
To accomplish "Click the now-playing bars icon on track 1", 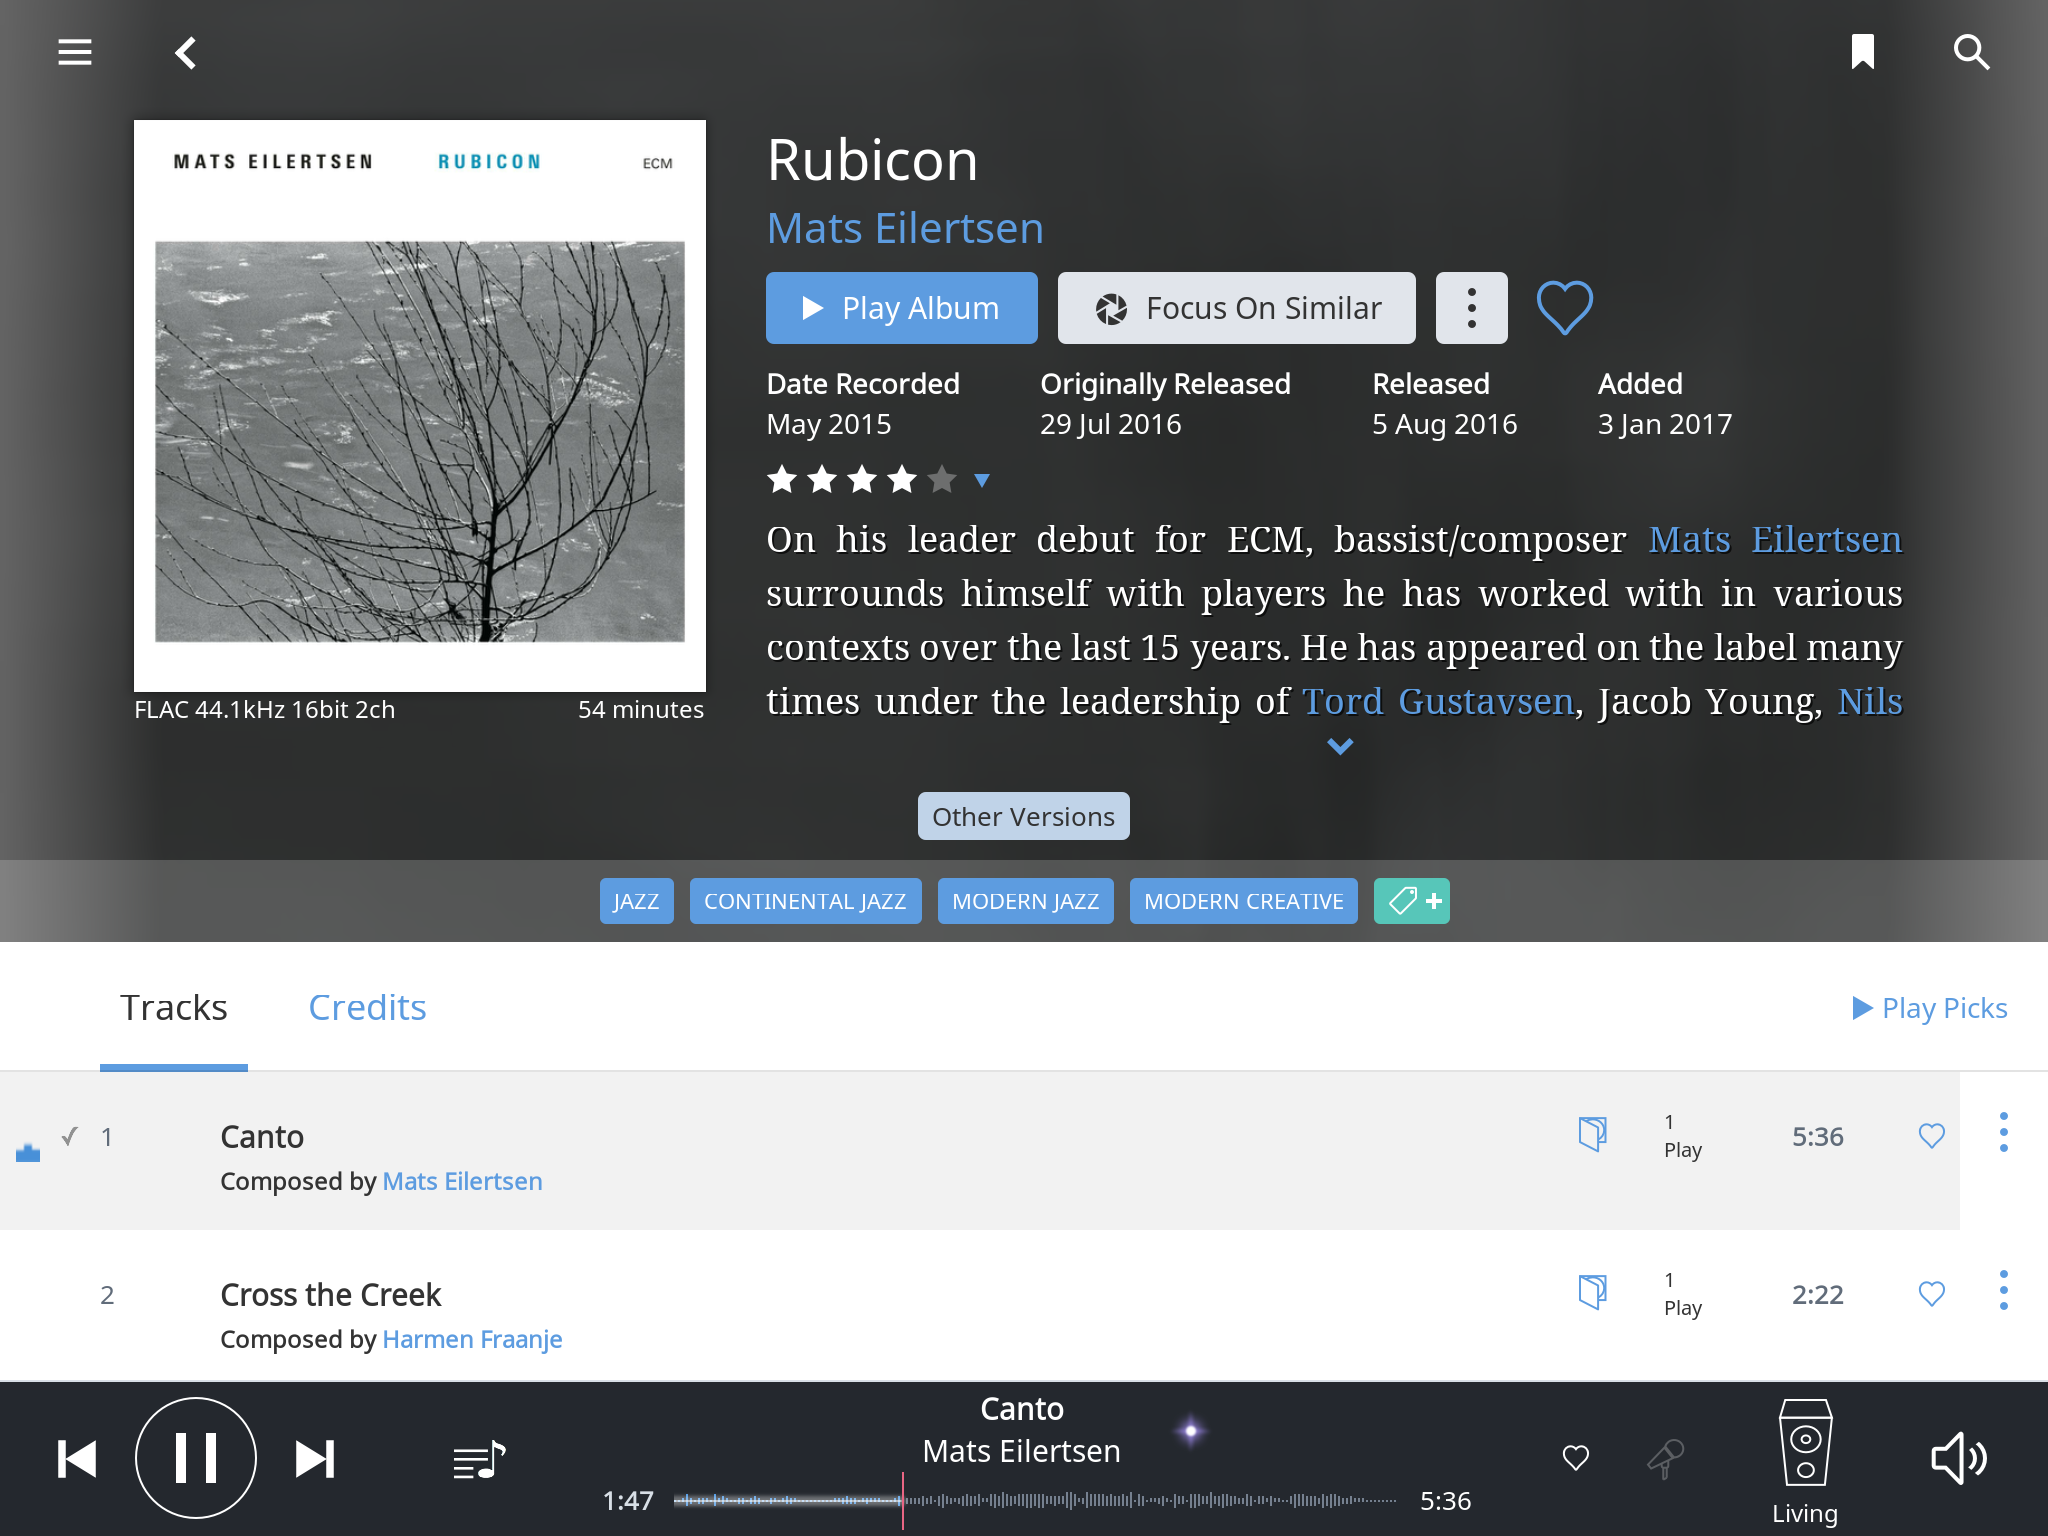I will (x=28, y=1152).
